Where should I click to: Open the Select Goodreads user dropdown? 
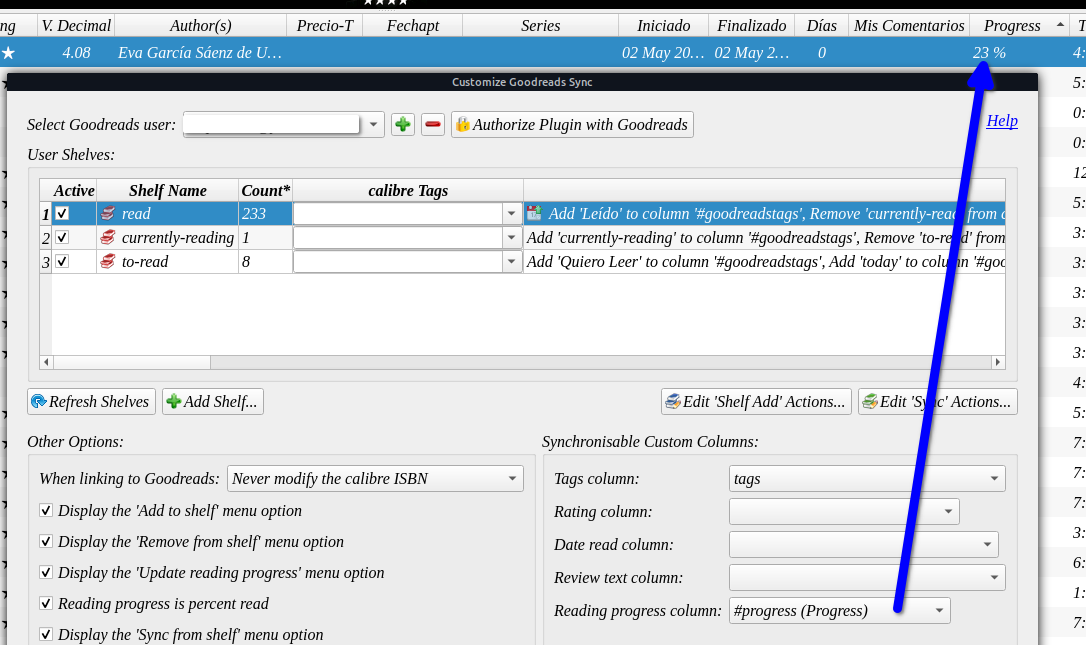373,125
